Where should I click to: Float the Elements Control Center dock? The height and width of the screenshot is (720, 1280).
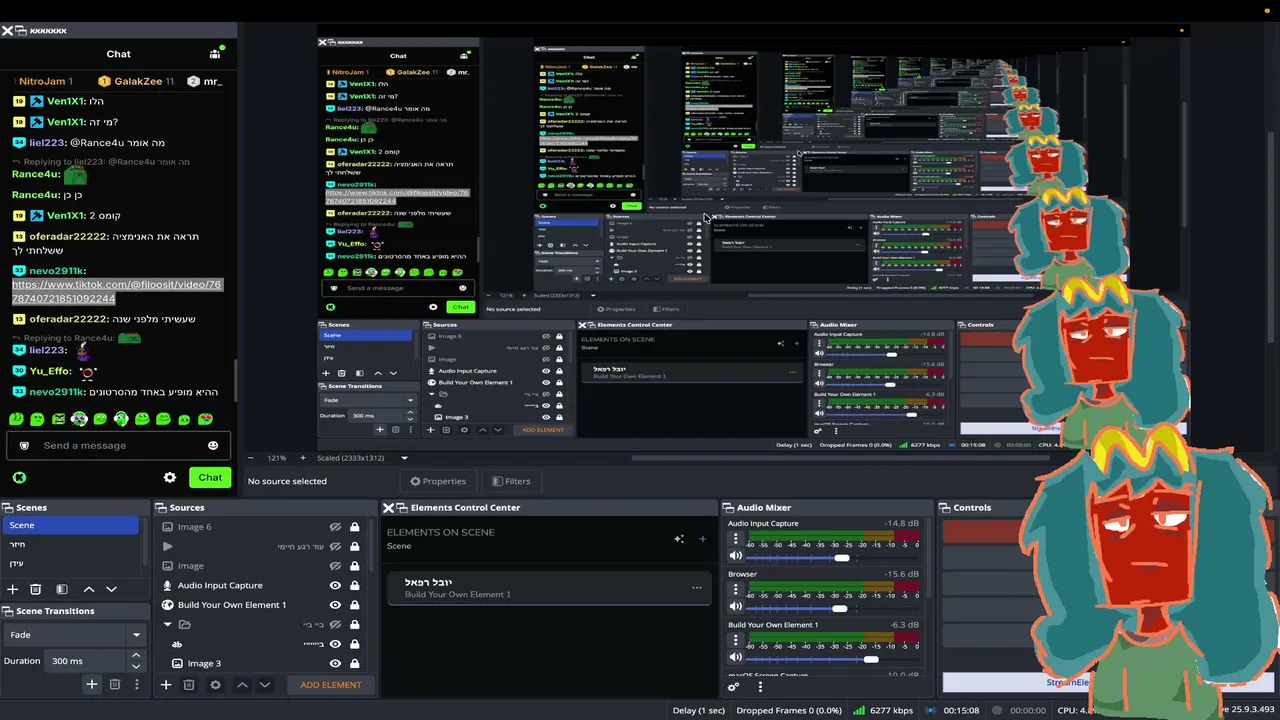(x=401, y=508)
